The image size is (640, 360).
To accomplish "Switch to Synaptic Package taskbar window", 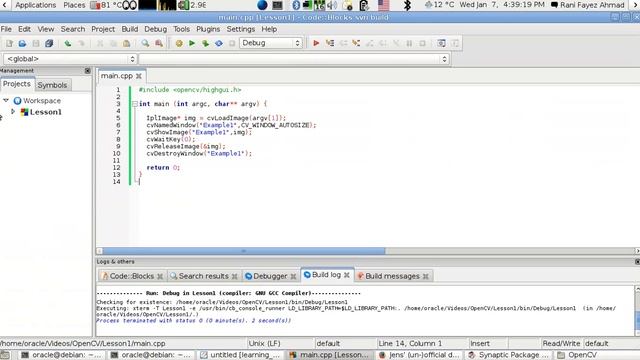I will 509,355.
